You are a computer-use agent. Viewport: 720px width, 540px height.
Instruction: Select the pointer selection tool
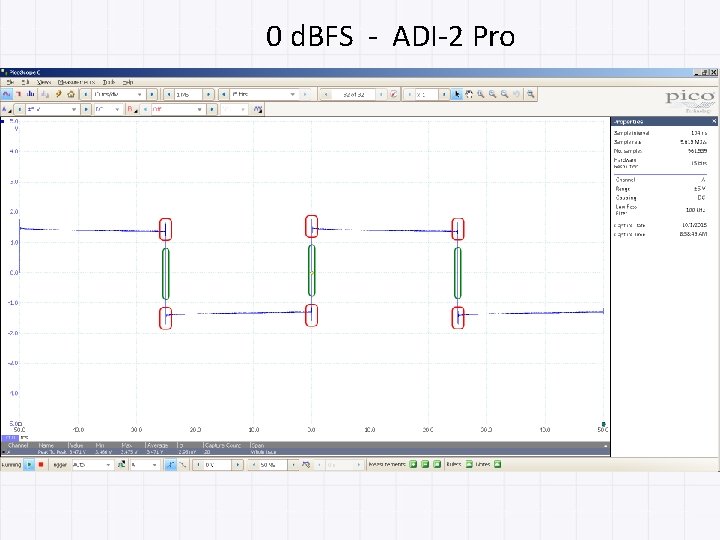pyautogui.click(x=456, y=94)
